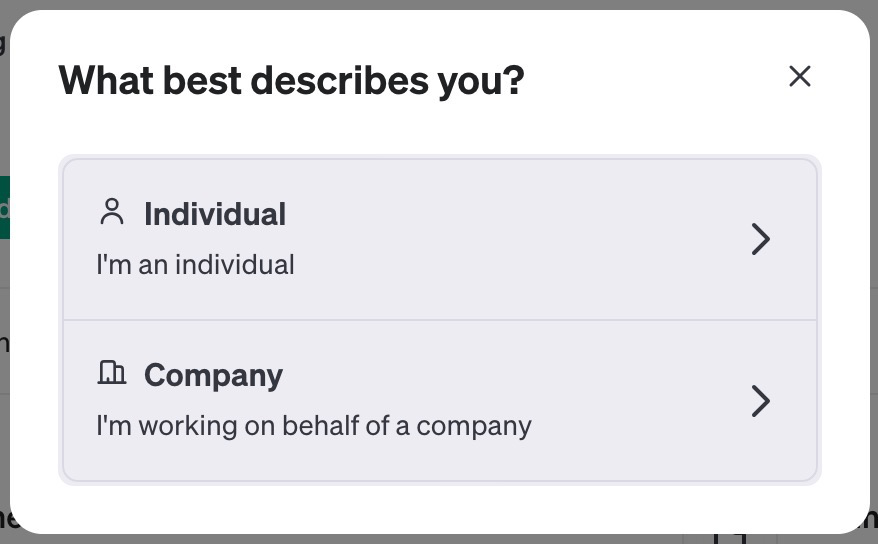Click the clipped letter at top-left backdrop corner
Screen dimensions: 878x544
point(3,44)
